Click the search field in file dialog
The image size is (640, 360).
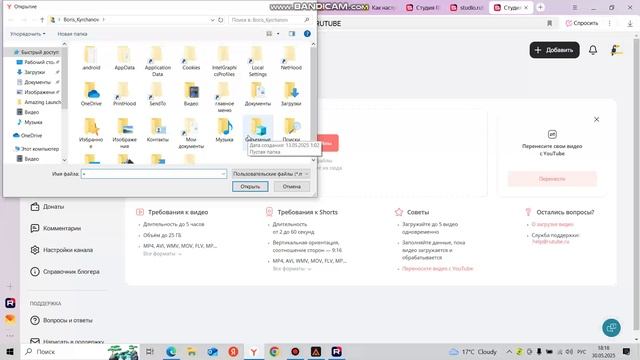(269, 20)
